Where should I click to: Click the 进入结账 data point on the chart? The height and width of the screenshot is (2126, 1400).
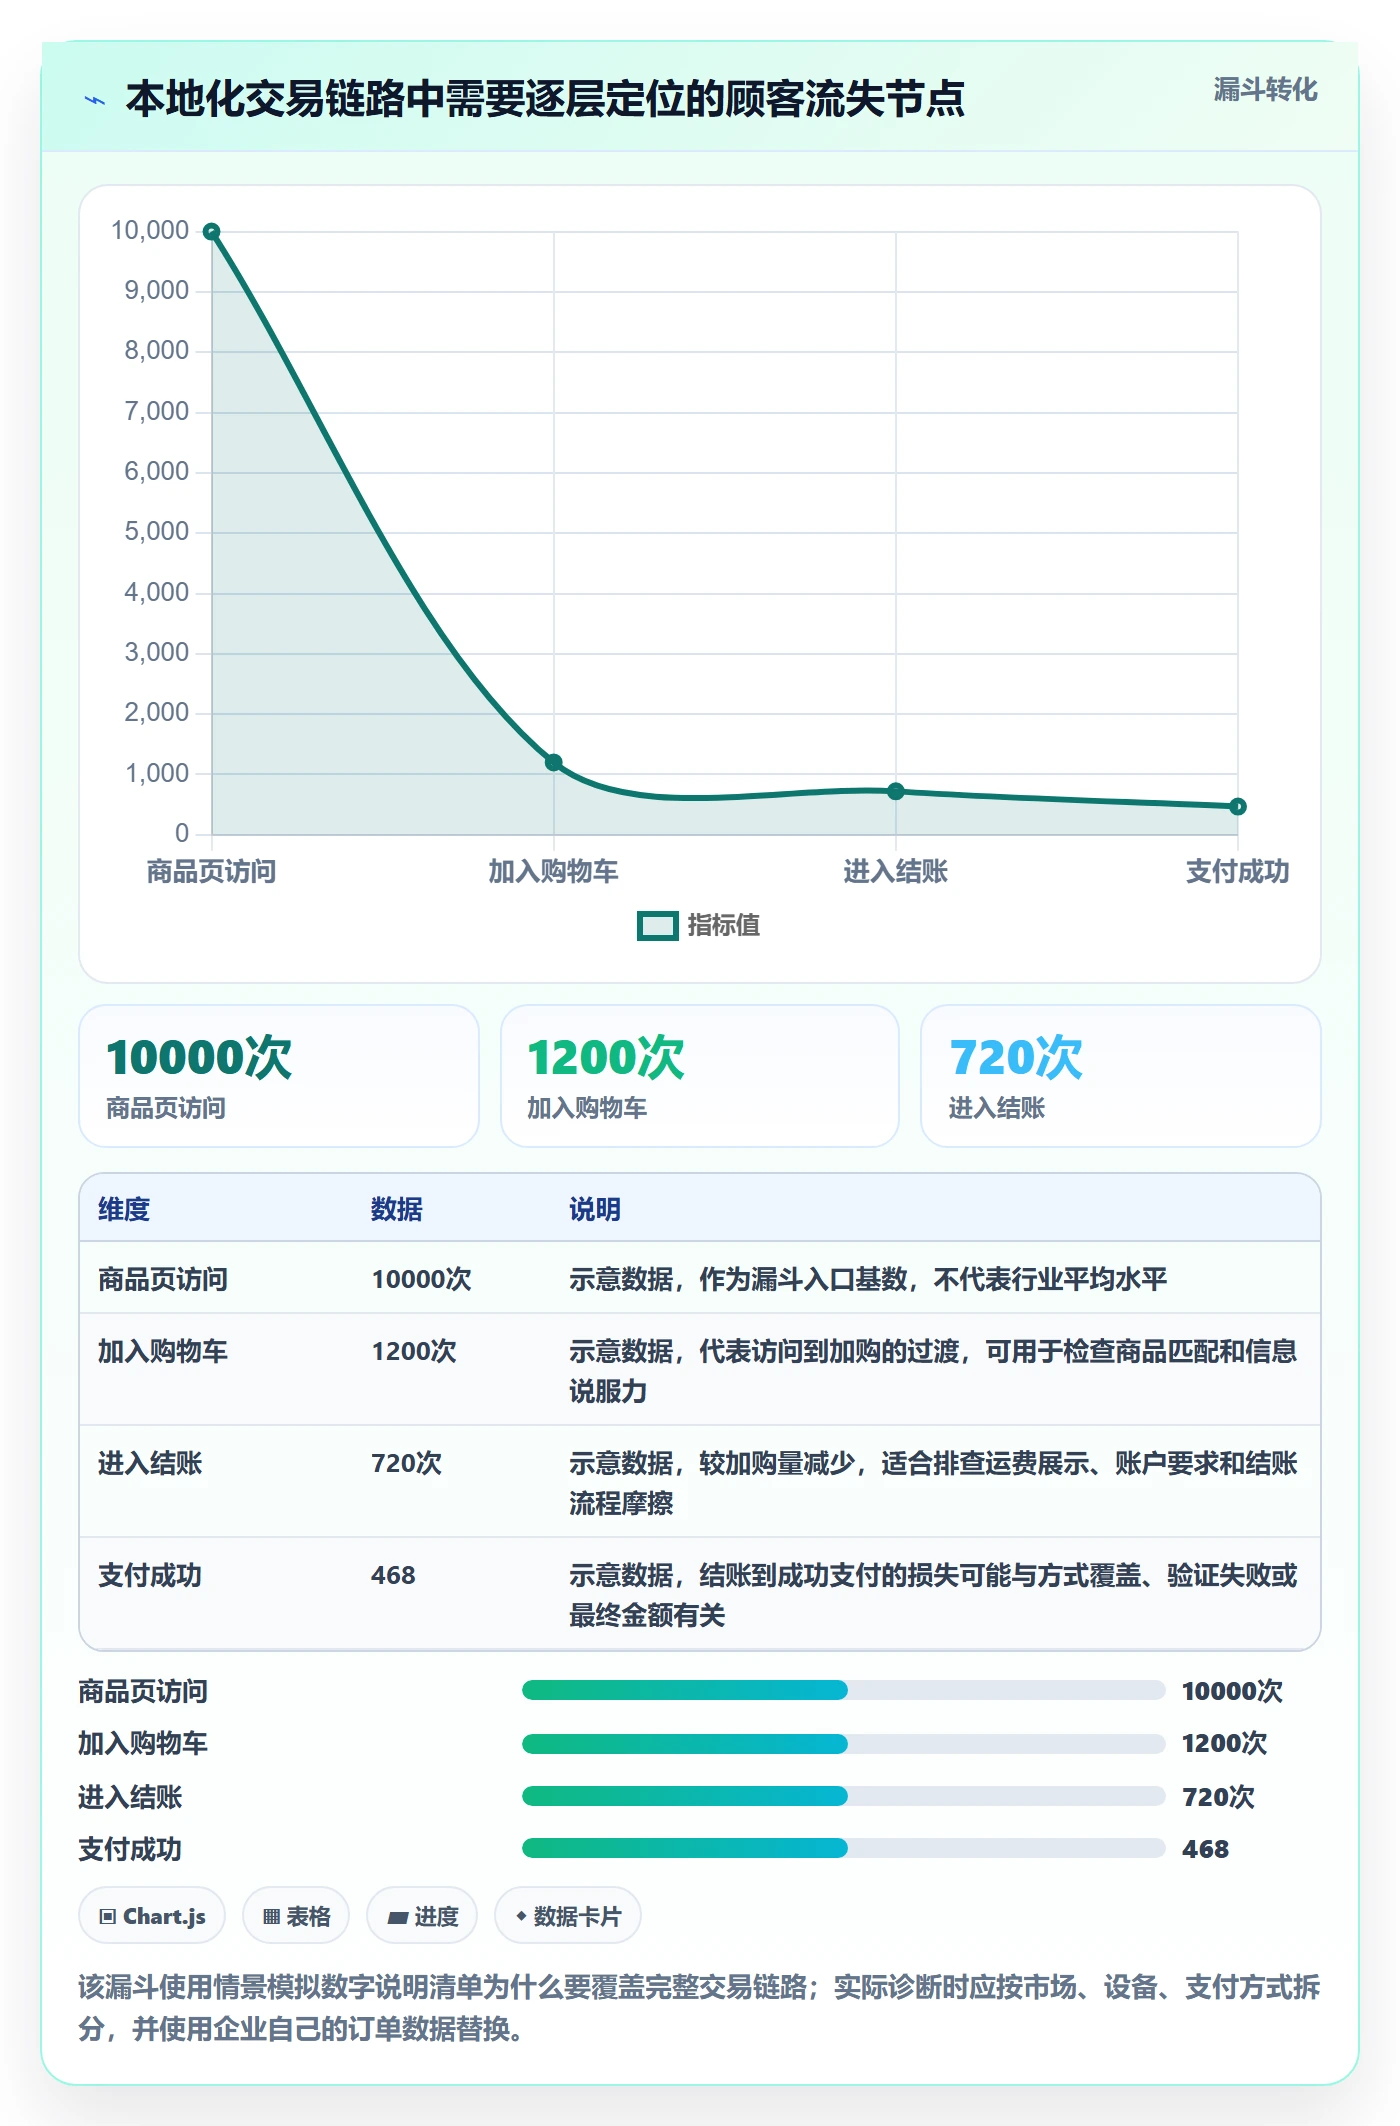pyautogui.click(x=896, y=791)
